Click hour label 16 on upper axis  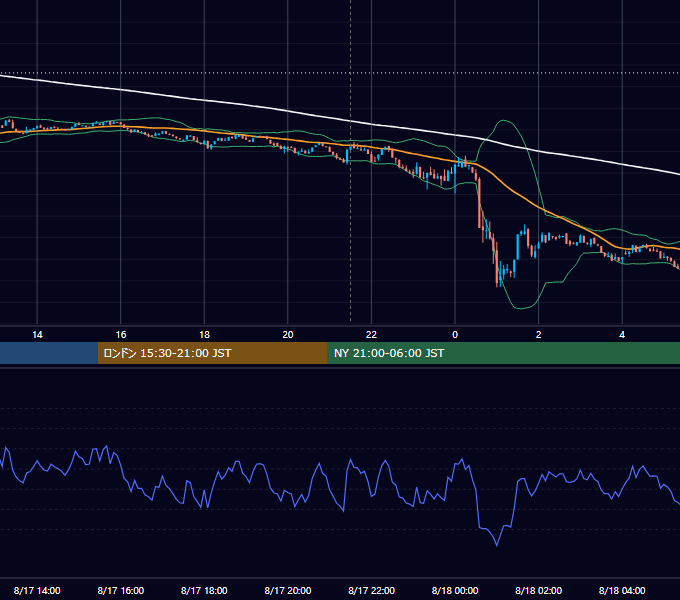tap(121, 335)
